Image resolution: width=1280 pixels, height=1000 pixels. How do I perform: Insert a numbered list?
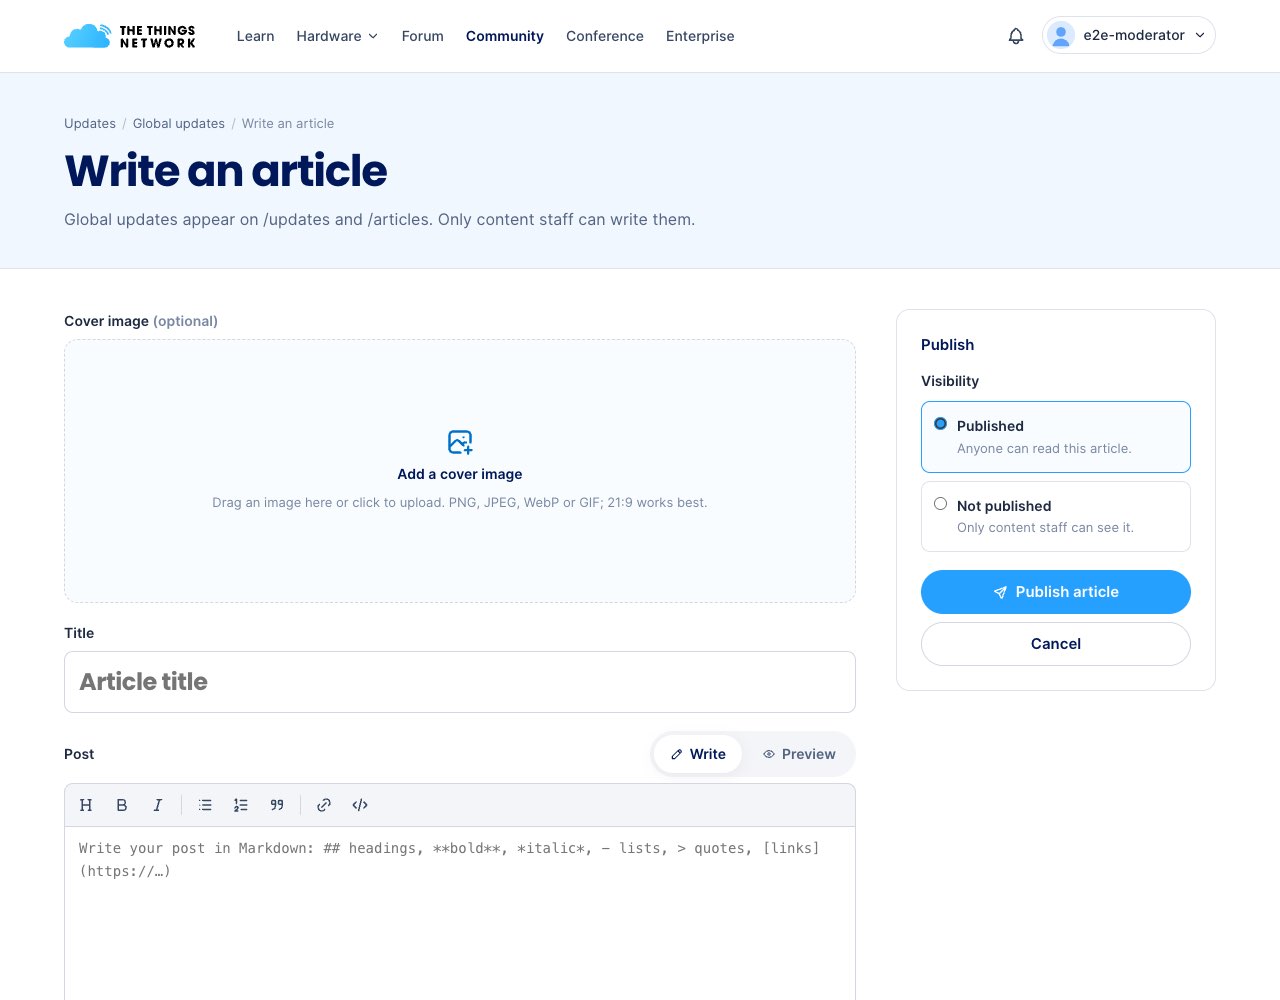(241, 805)
